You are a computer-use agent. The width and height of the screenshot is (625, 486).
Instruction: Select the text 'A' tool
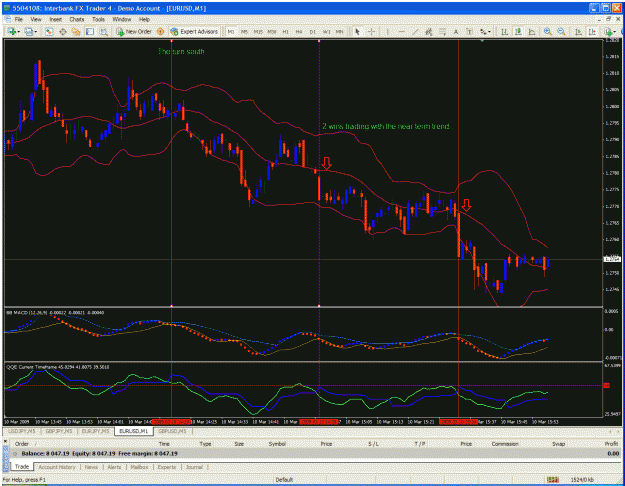pos(456,31)
